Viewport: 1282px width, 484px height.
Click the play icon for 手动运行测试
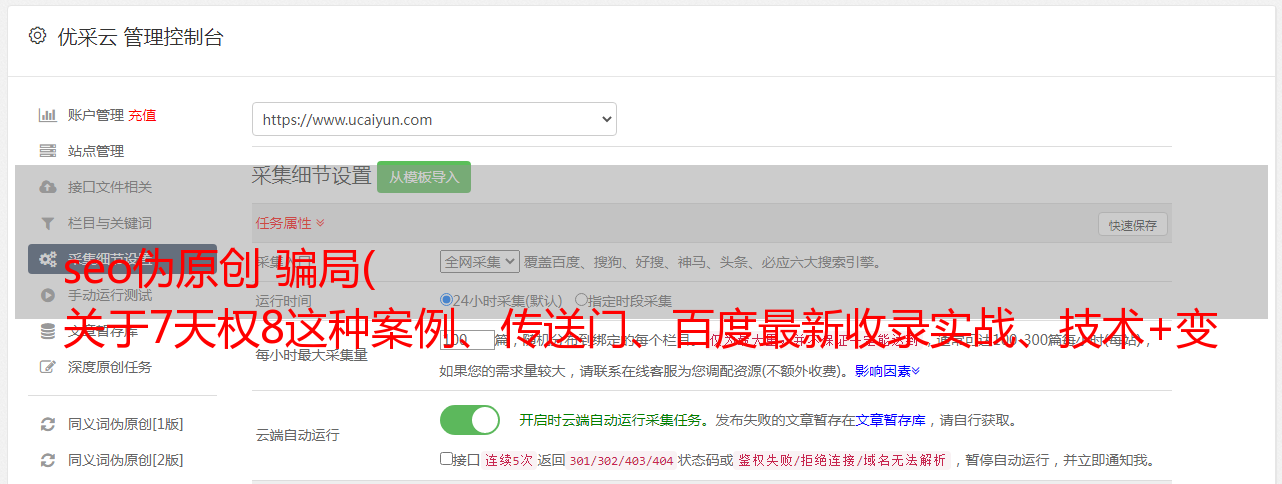point(47,295)
